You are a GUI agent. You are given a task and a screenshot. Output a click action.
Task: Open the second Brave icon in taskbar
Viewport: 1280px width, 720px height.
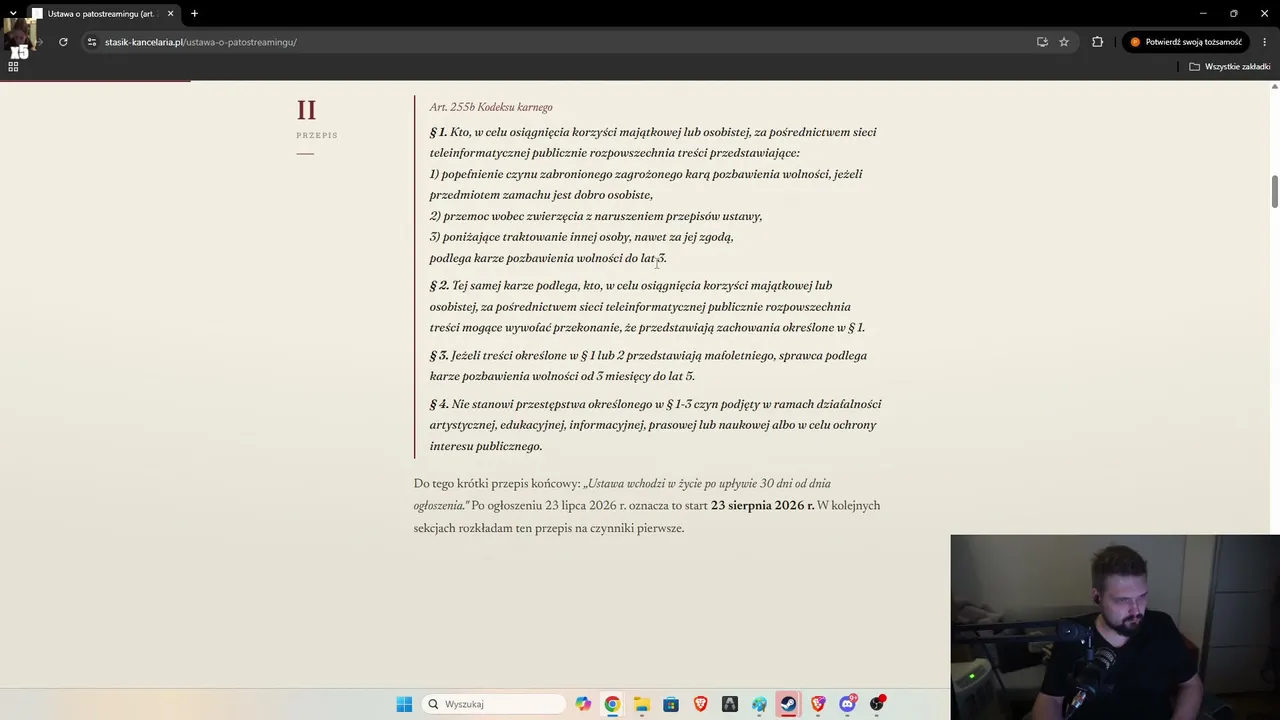[818, 704]
